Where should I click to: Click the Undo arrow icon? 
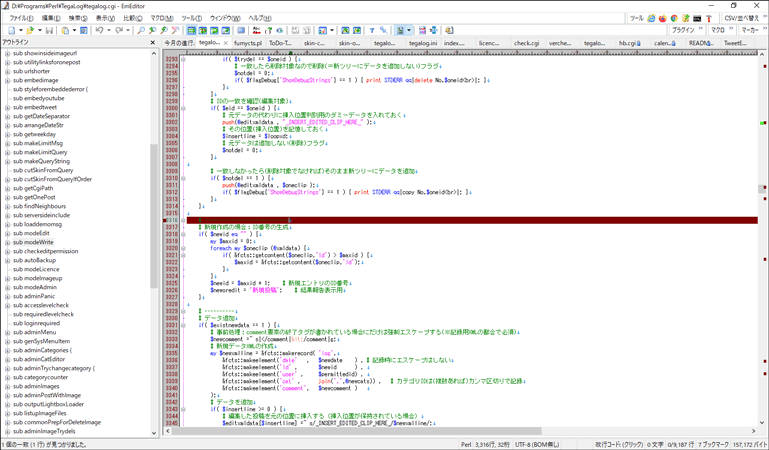99,30
